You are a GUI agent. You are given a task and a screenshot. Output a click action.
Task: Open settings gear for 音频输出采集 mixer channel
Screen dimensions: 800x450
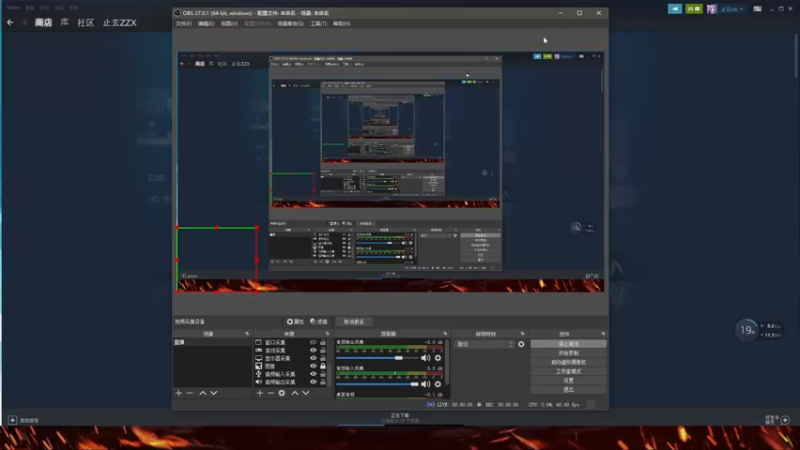[438, 358]
